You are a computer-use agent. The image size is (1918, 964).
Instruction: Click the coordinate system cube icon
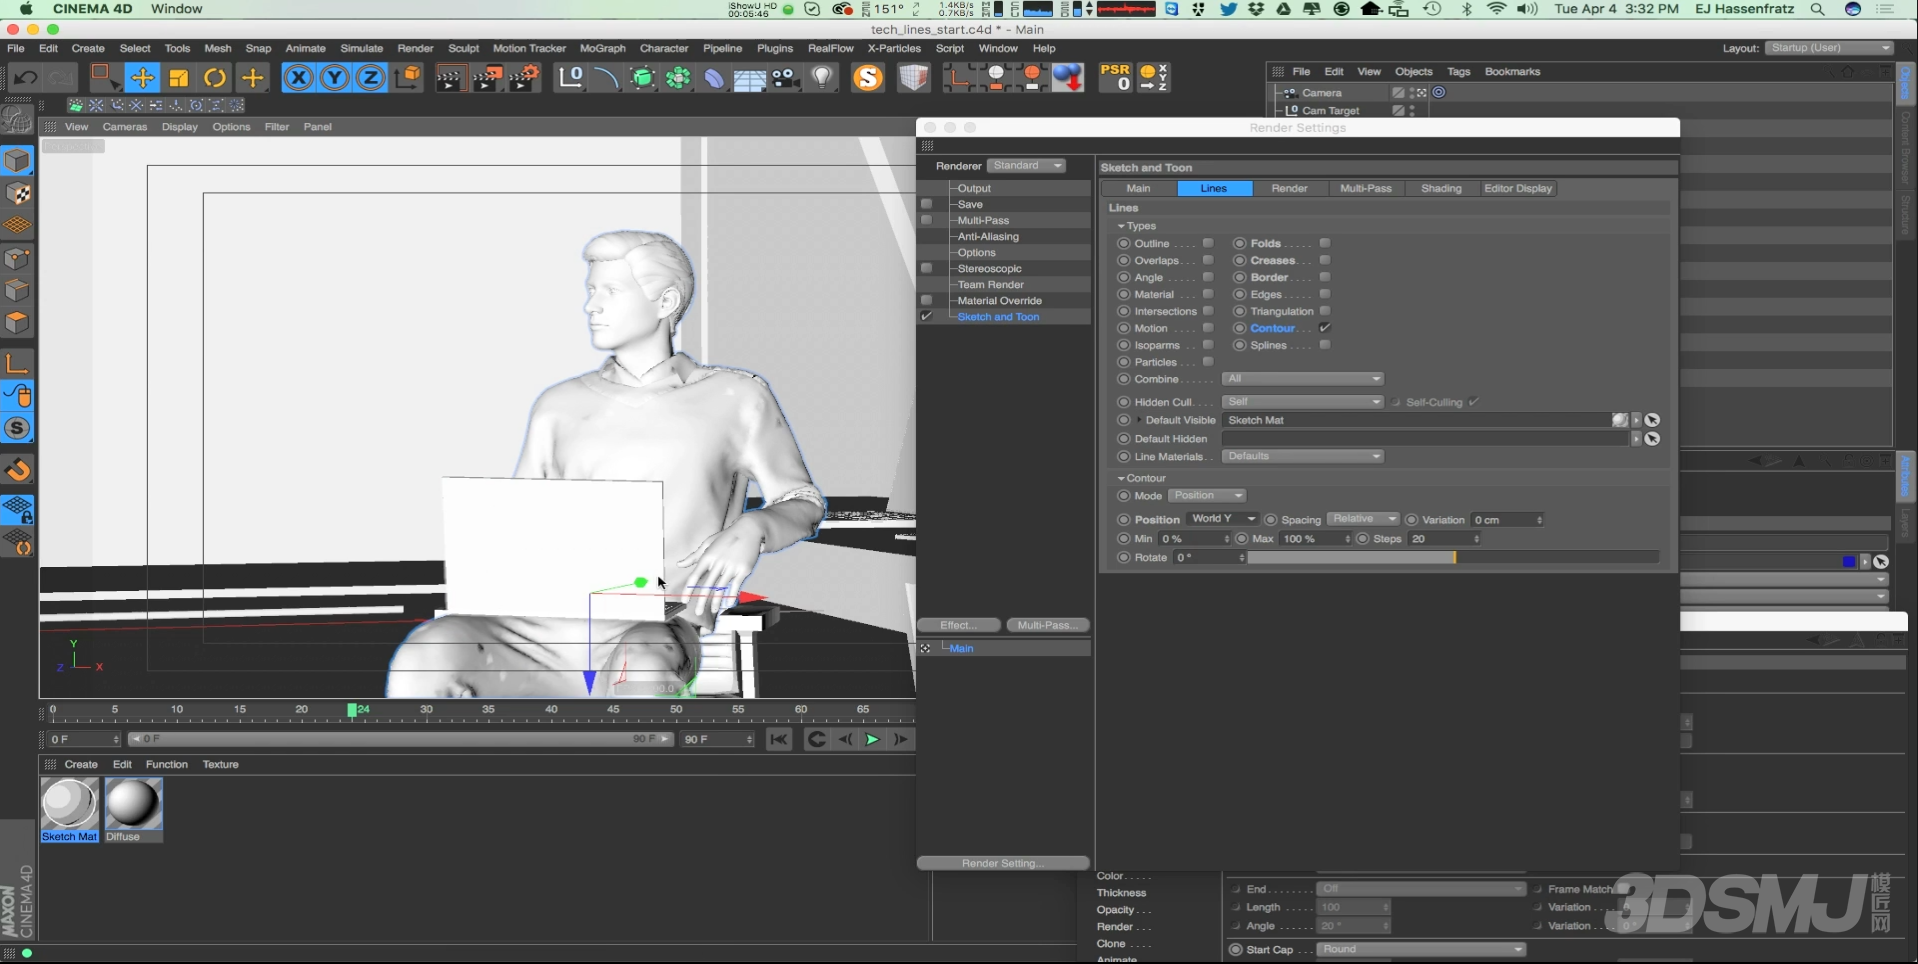pyautogui.click(x=408, y=77)
